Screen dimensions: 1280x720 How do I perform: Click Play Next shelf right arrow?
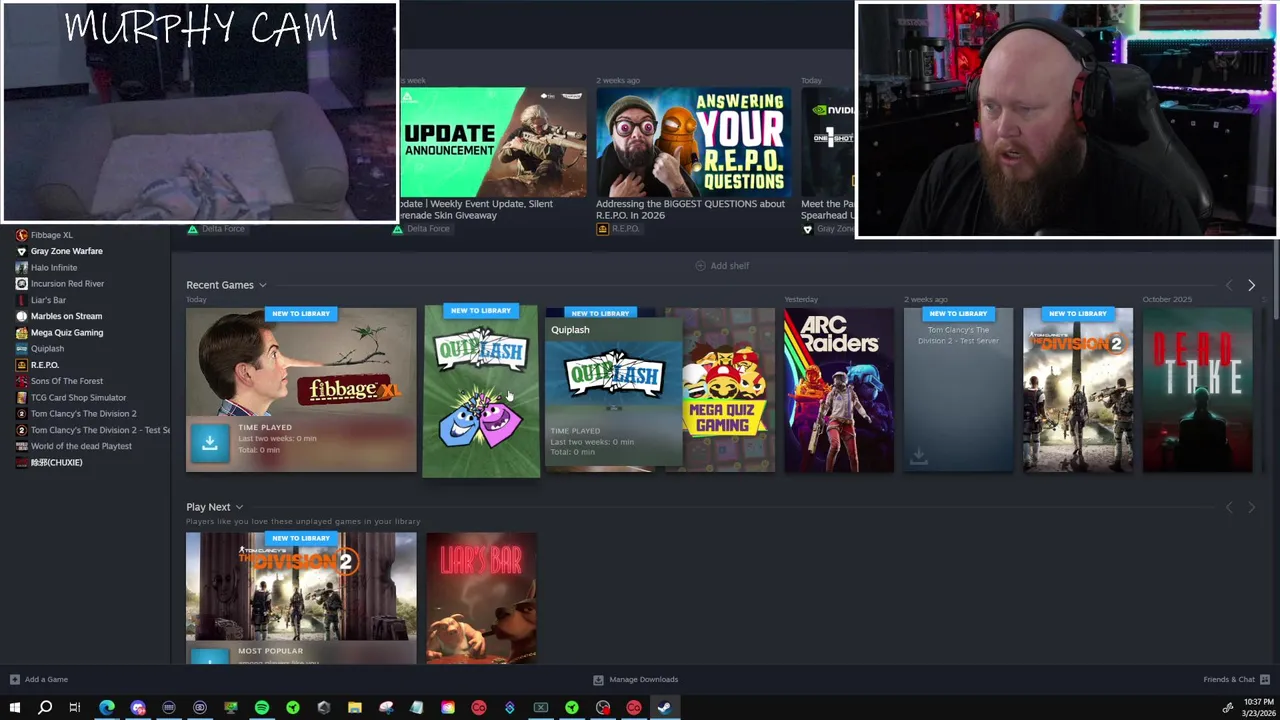click(x=1251, y=508)
